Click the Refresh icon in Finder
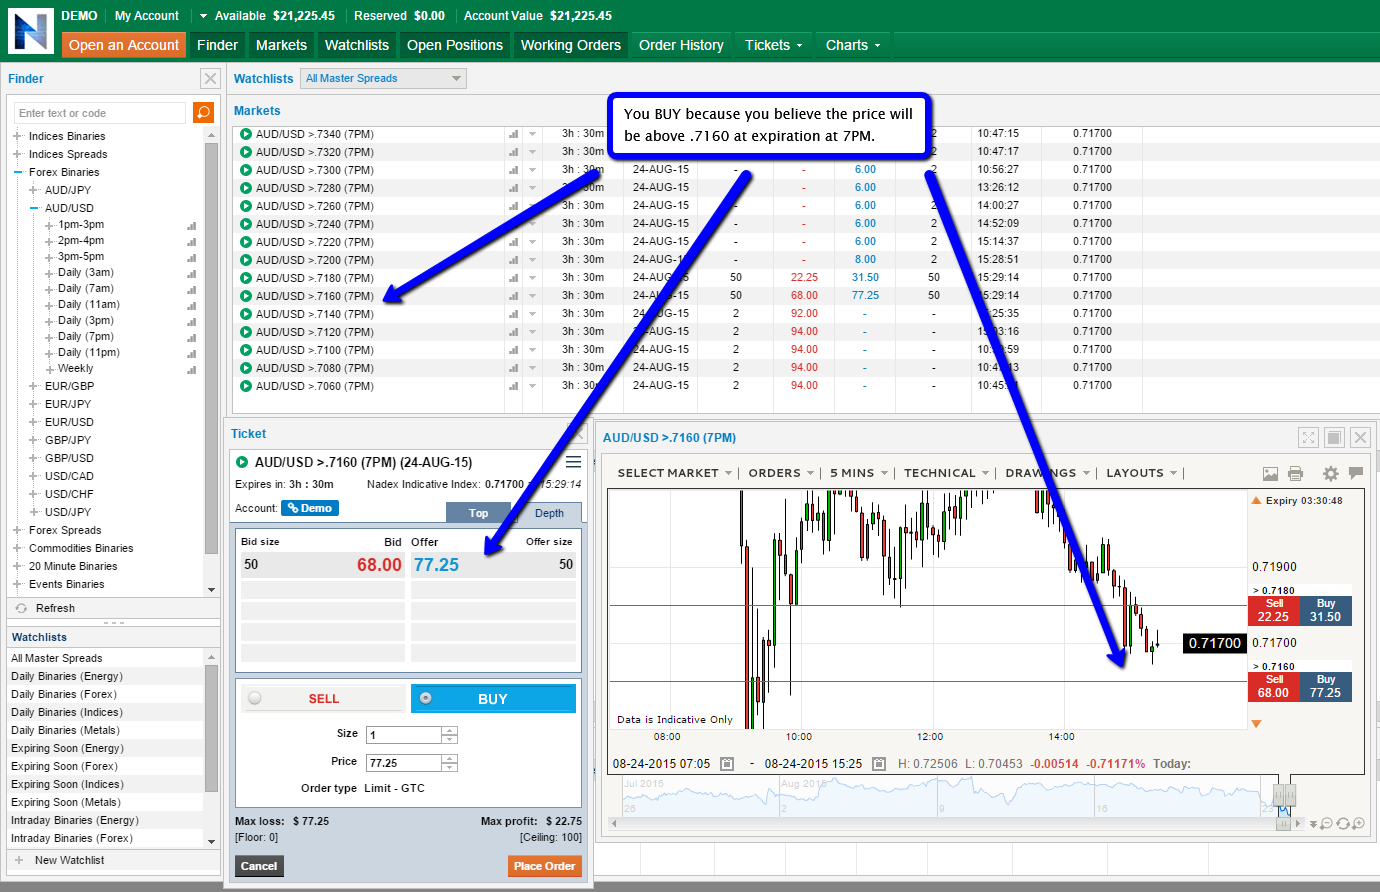Viewport: 1380px width, 892px height. 21,608
